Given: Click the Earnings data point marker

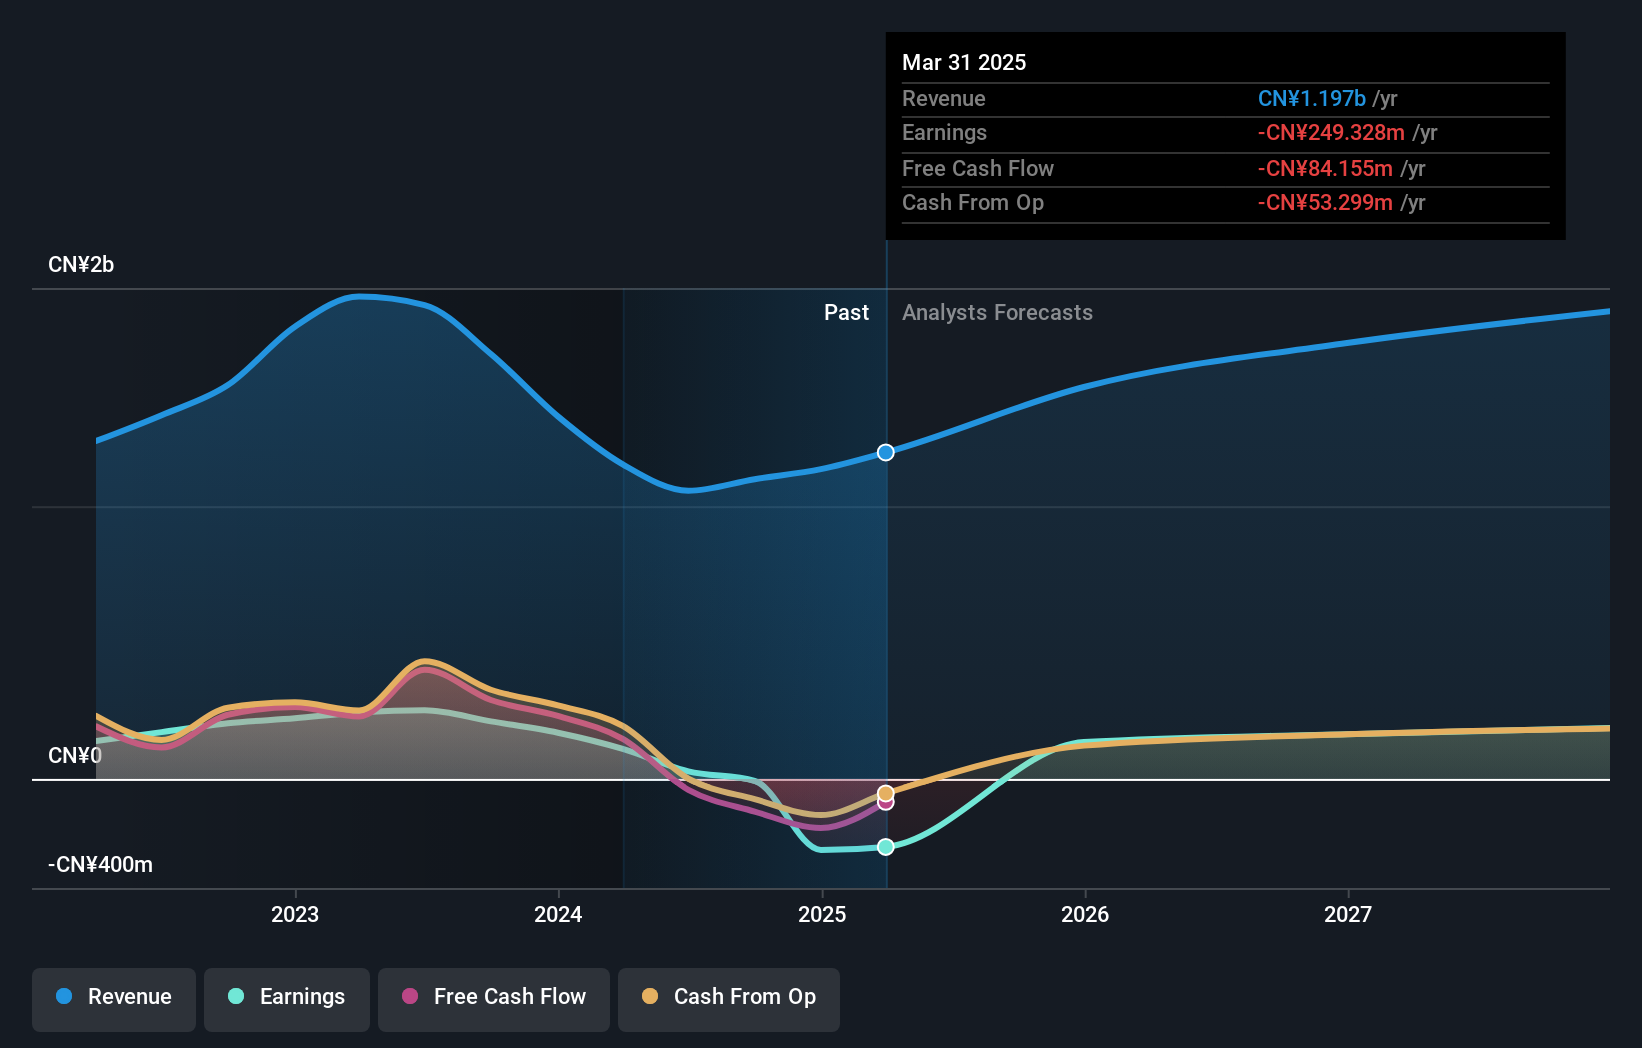Looking at the screenshot, I should pyautogui.click(x=886, y=847).
